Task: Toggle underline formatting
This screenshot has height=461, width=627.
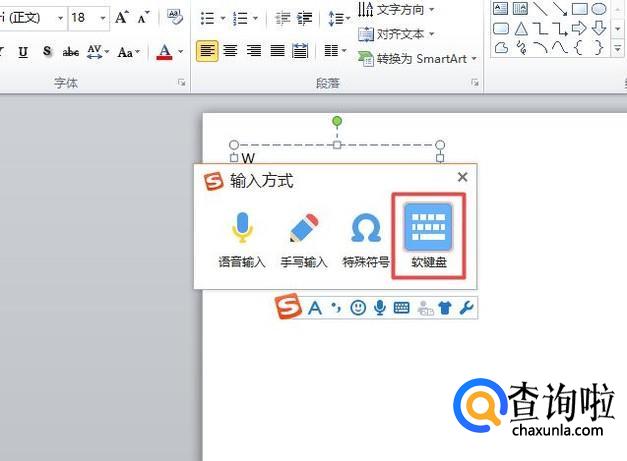Action: (22, 52)
